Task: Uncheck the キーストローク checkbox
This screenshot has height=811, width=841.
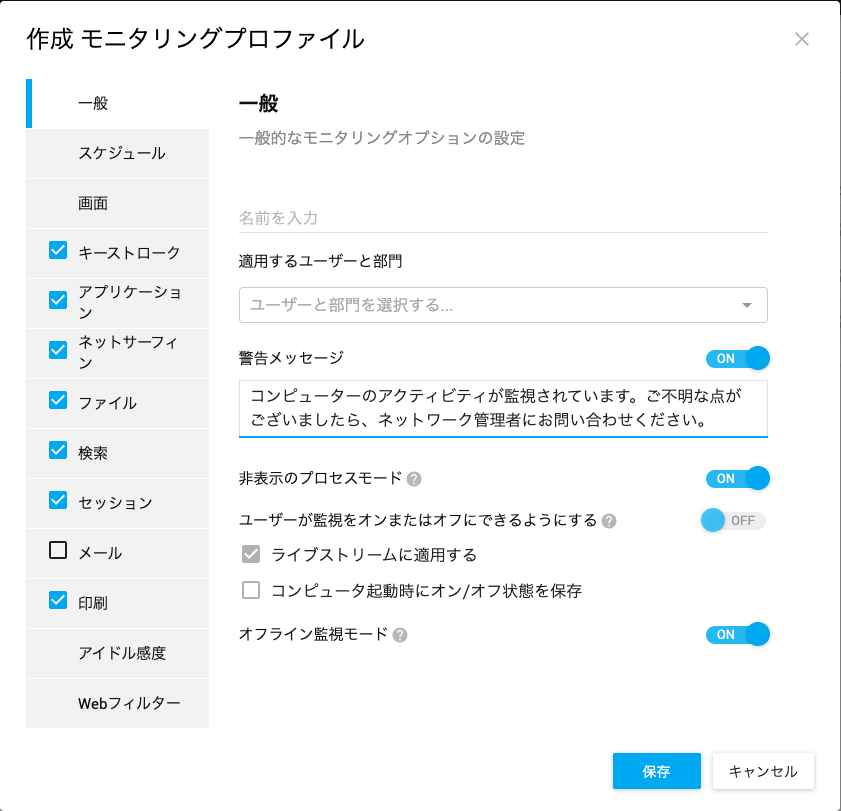Action: [x=58, y=250]
